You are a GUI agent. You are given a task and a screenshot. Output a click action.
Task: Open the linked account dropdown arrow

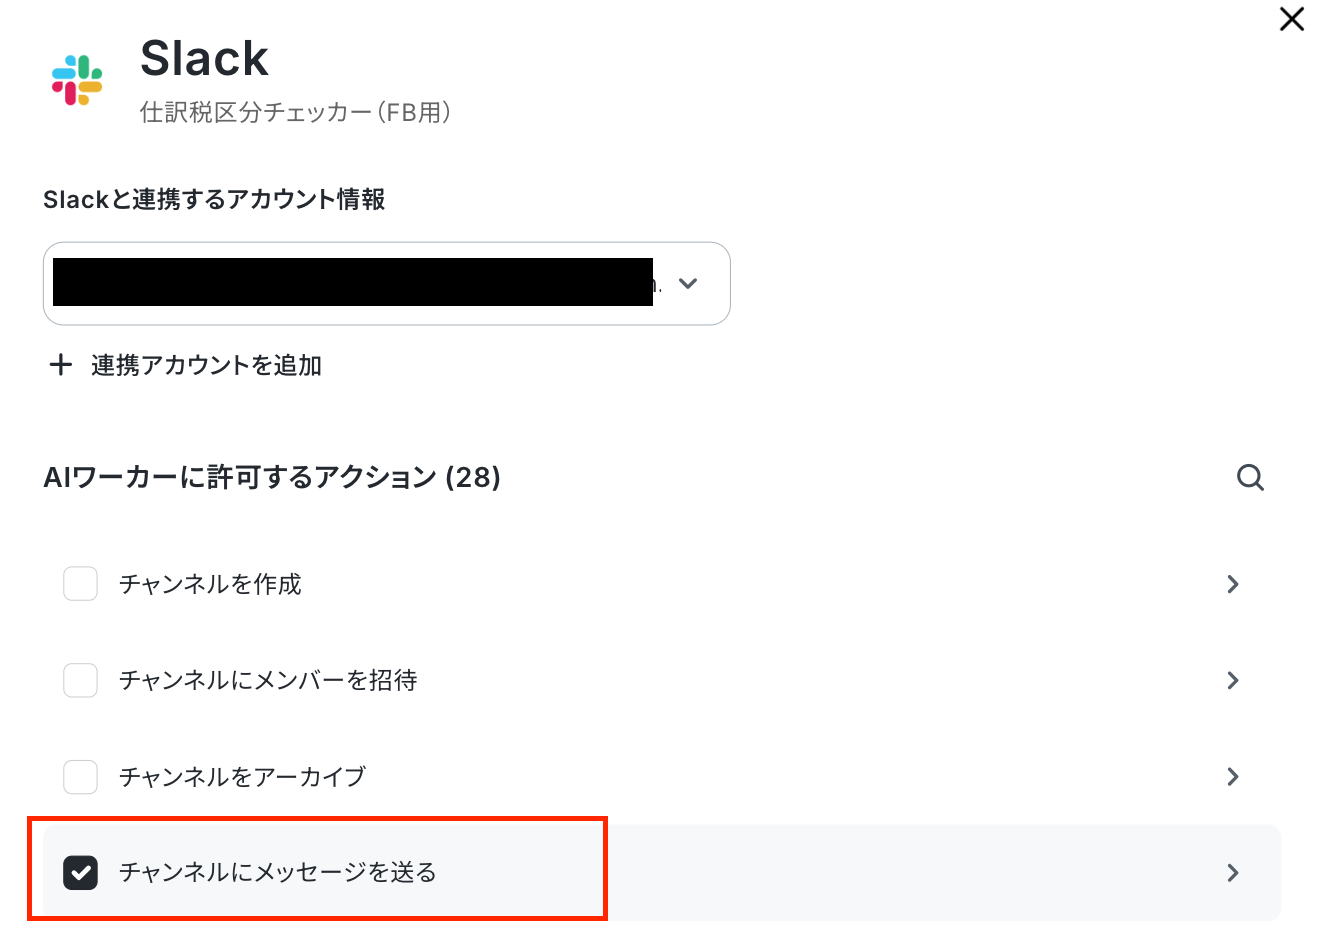(688, 284)
